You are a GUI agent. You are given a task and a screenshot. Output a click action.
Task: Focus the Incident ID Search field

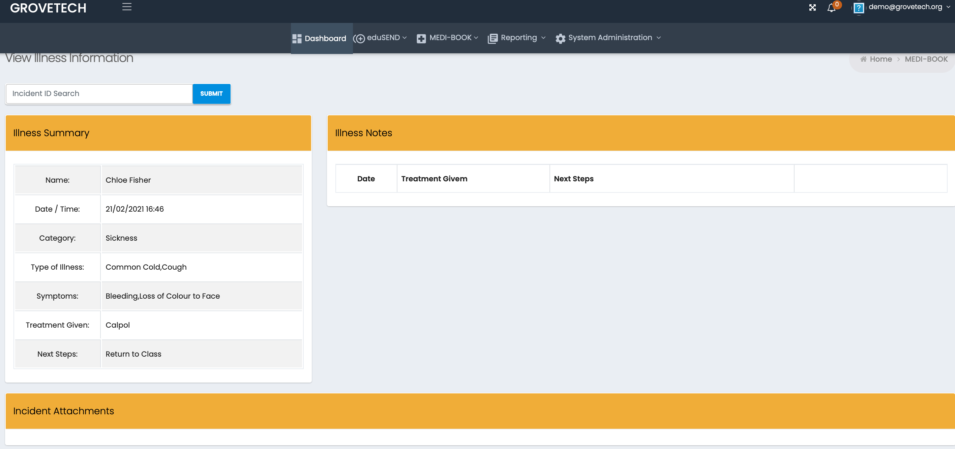click(x=99, y=93)
